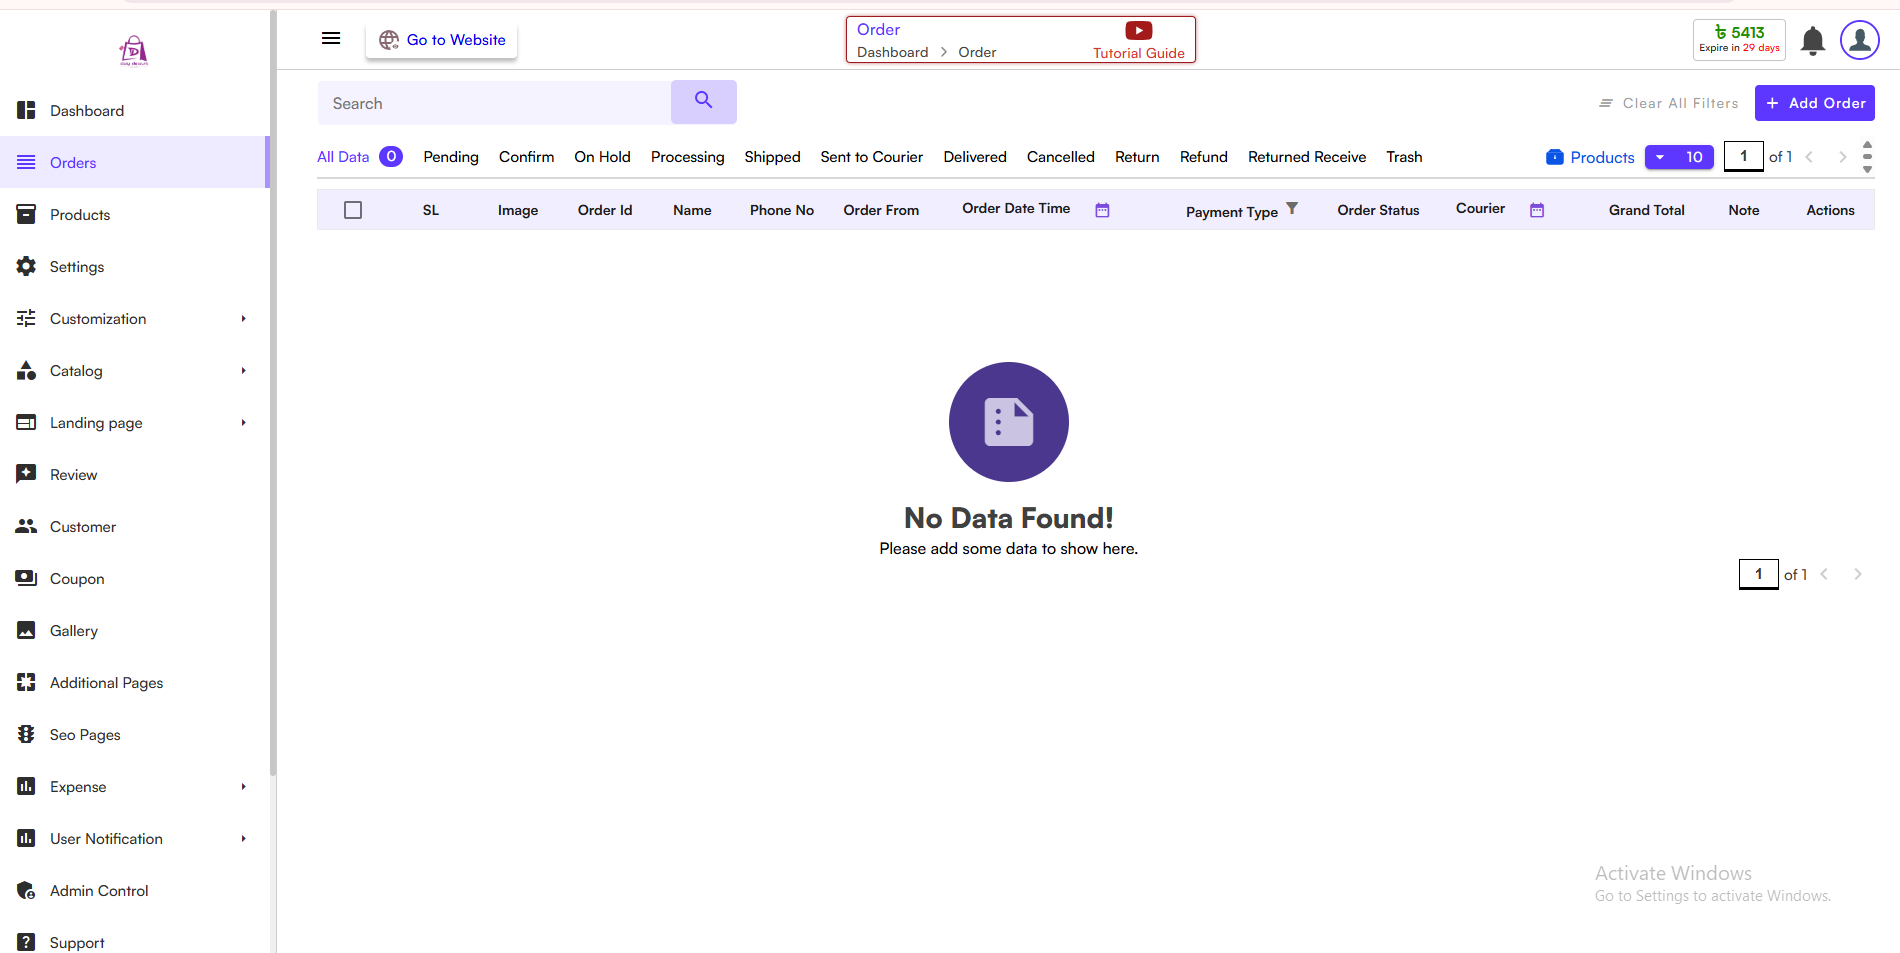Screen dimensions: 1900x953
Task: Click the Products box icon
Action: pyautogui.click(x=1555, y=157)
